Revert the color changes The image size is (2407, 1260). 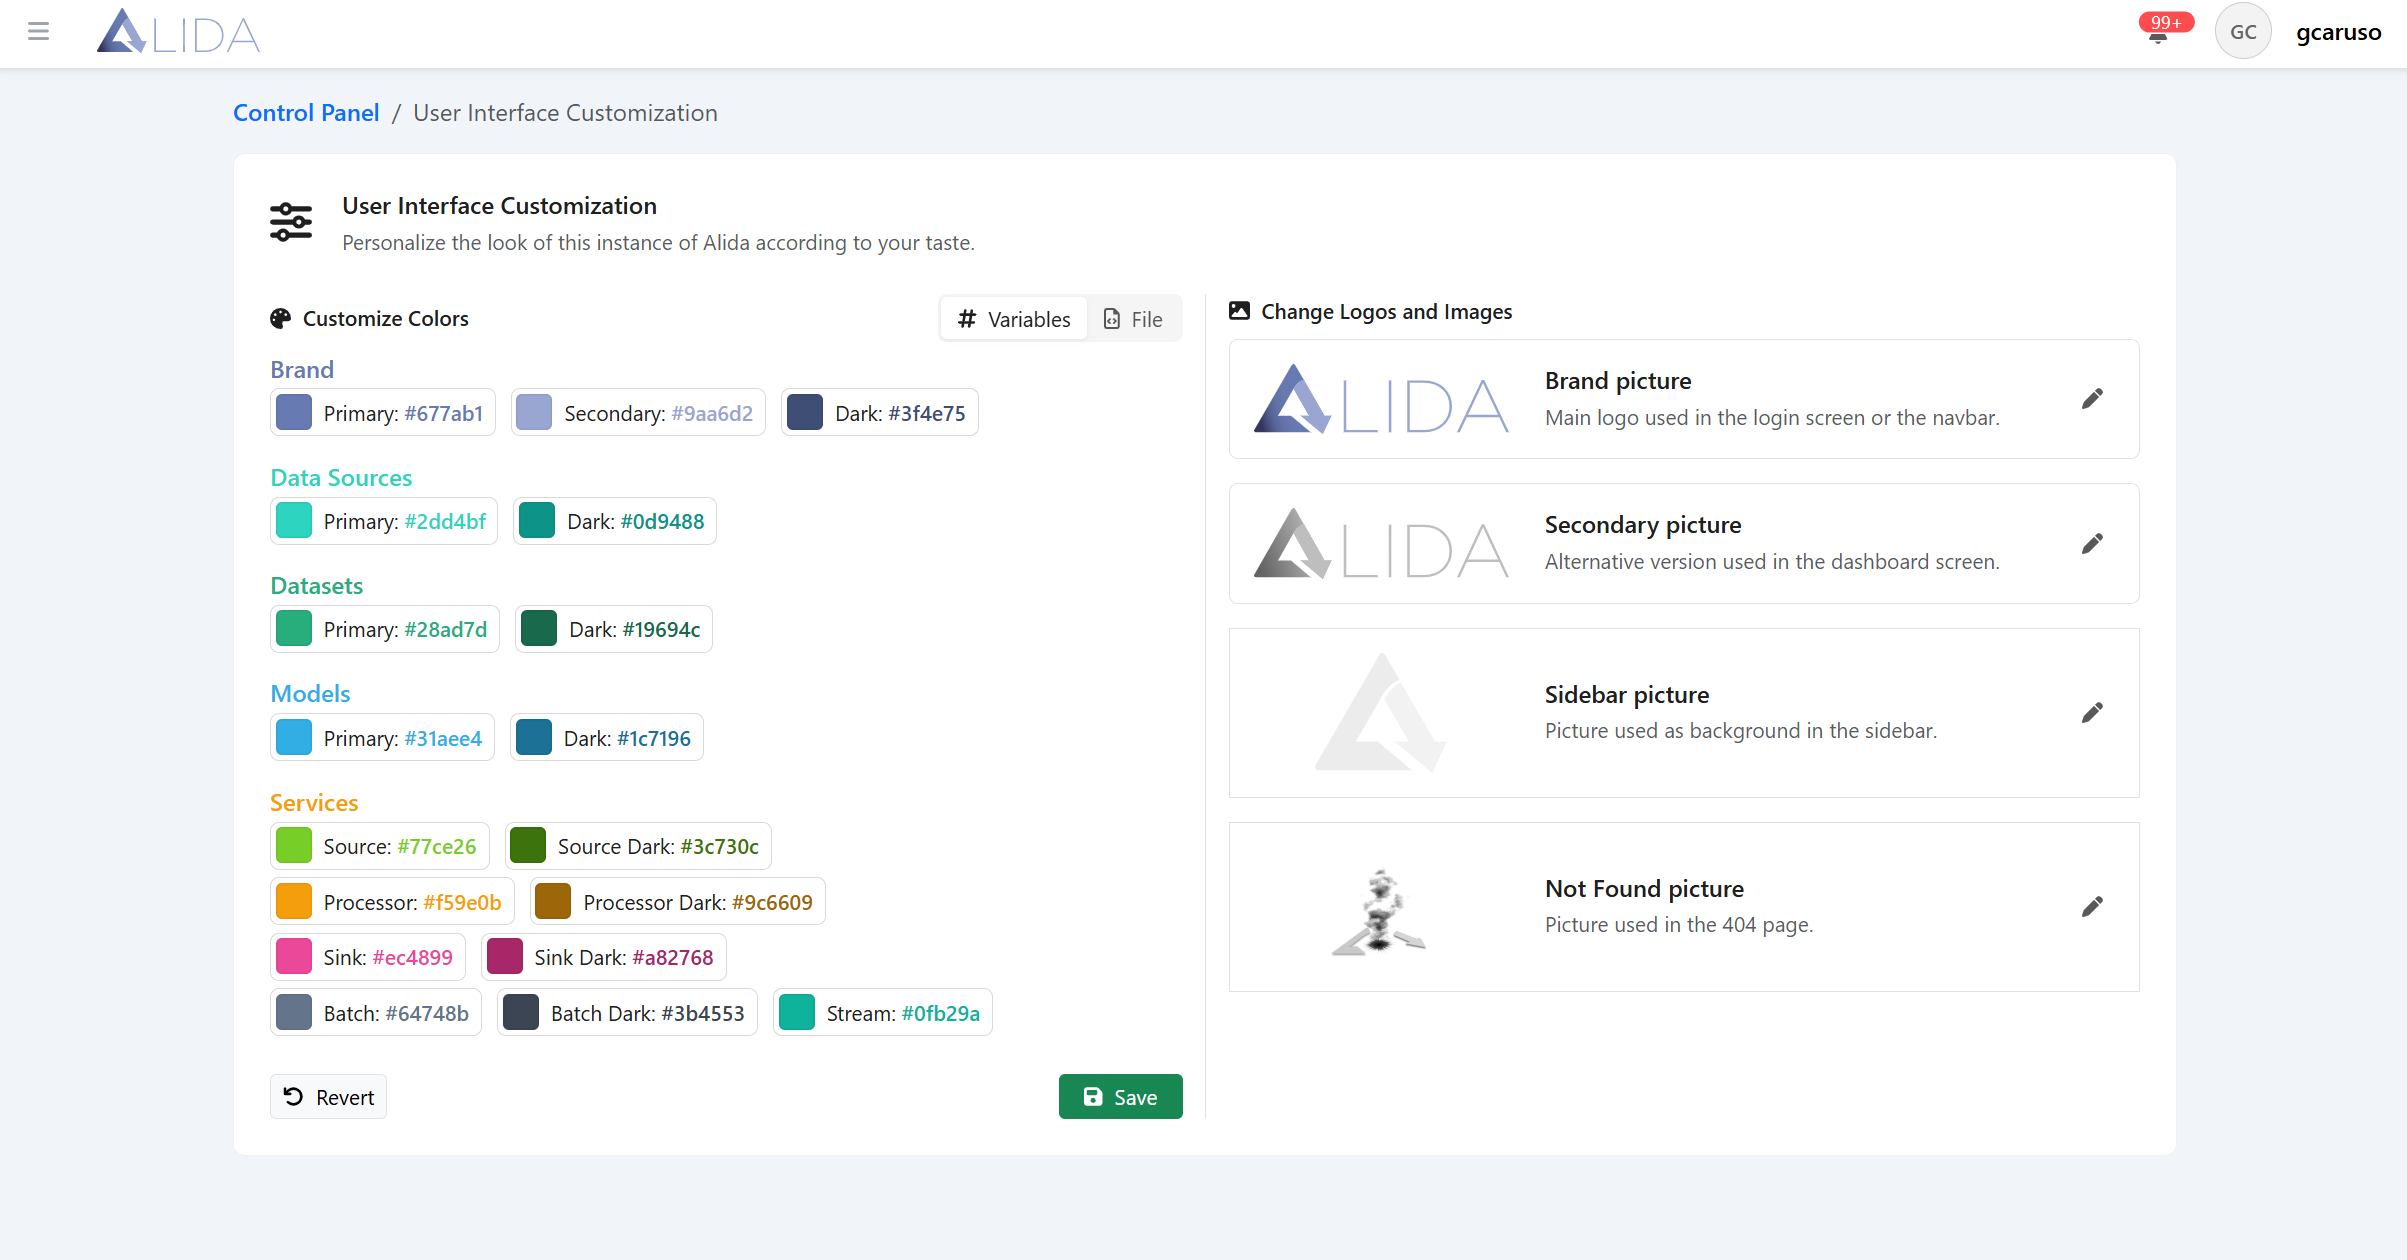tap(328, 1097)
